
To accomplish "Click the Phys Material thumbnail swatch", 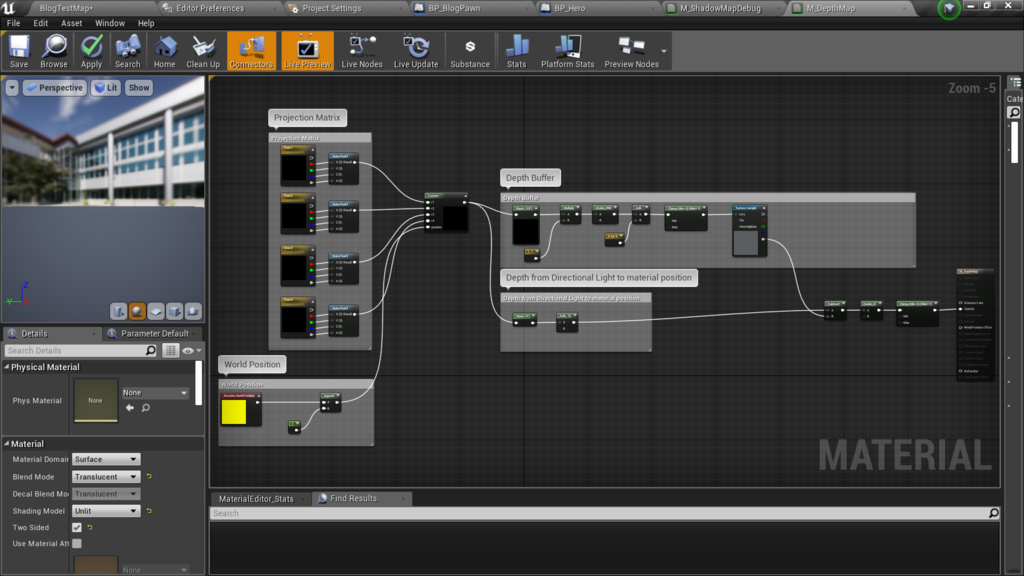I will pyautogui.click(x=95, y=400).
